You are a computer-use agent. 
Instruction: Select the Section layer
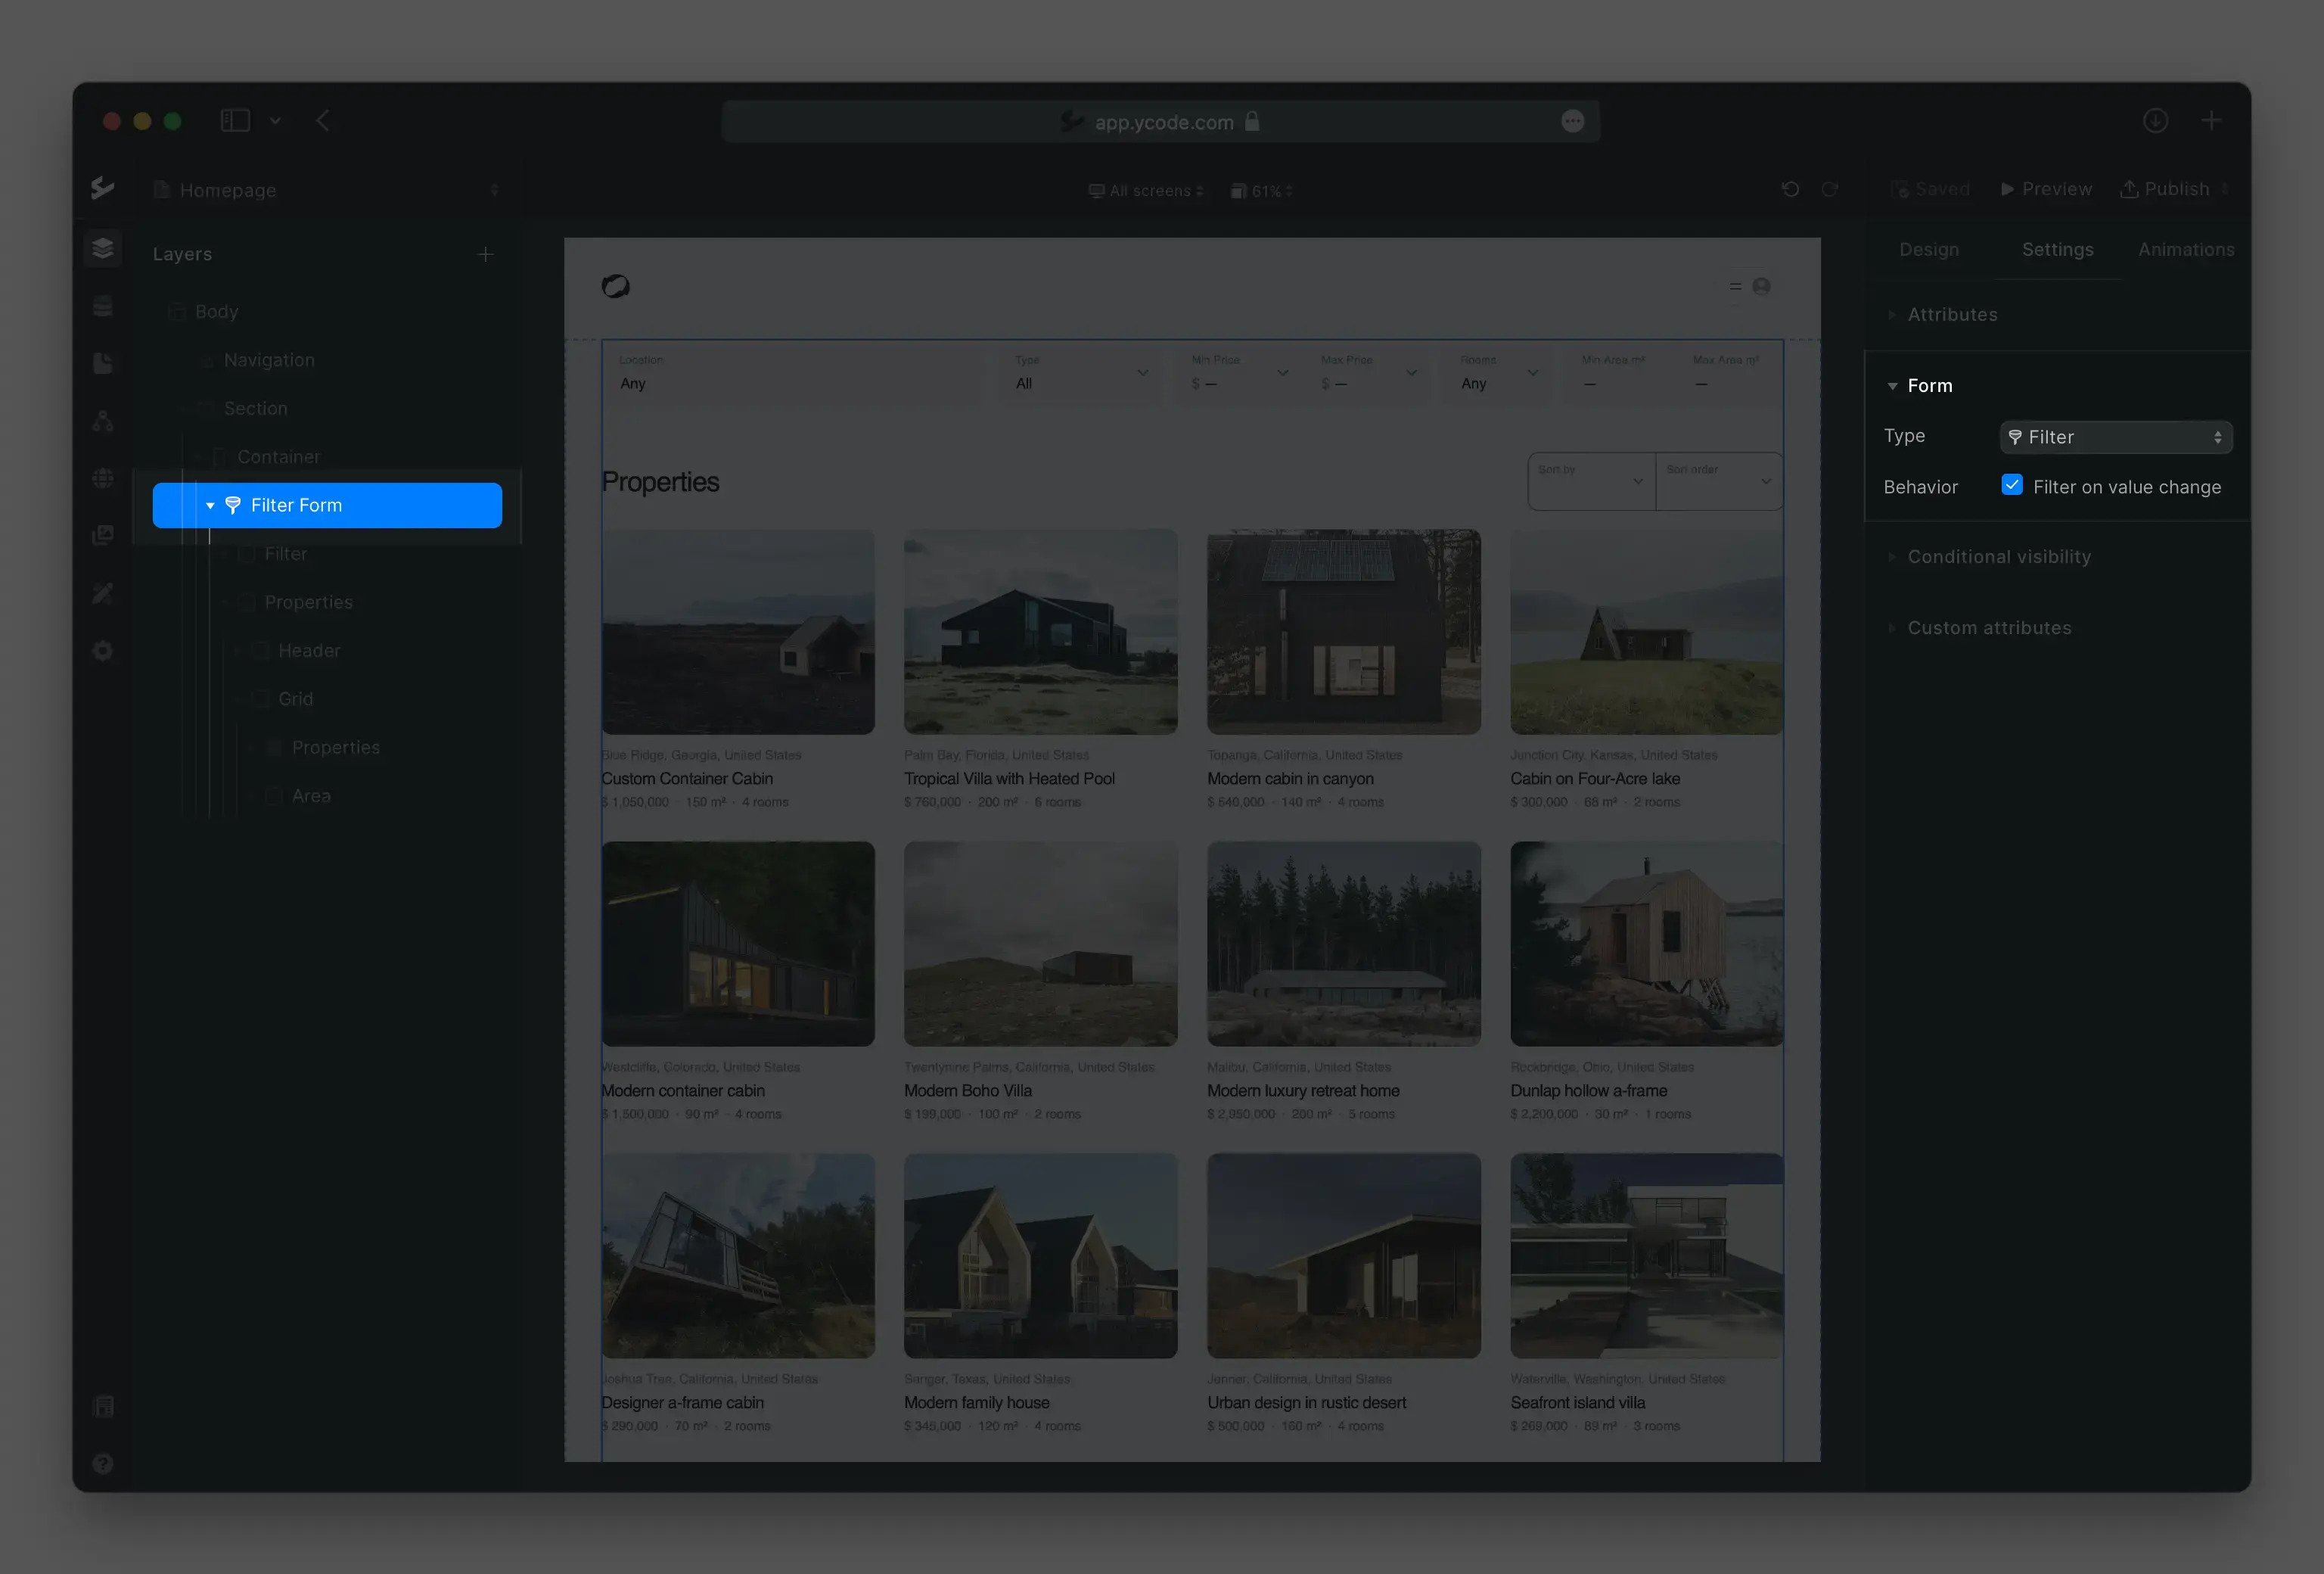point(327,409)
